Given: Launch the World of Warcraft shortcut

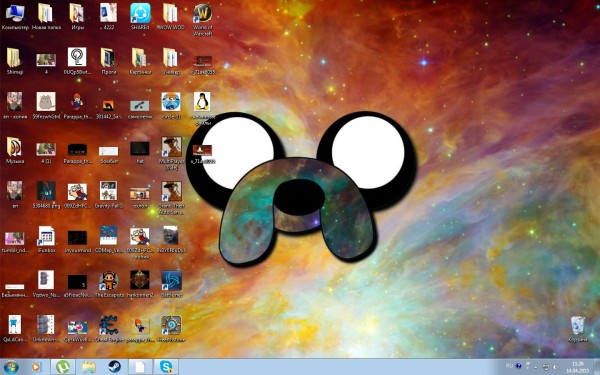Looking at the screenshot, I should [202, 20].
